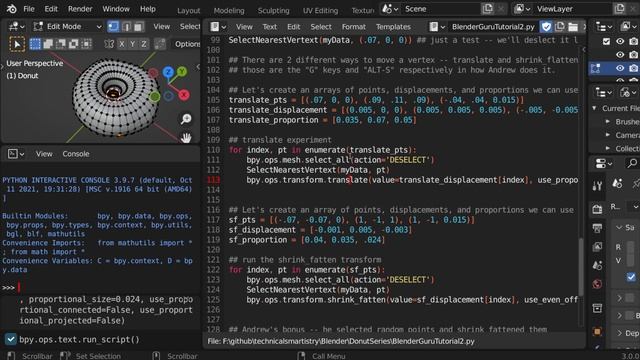The height and width of the screenshot is (360, 640).
Task: Open the text editor Text menu
Action: click(x=269, y=27)
